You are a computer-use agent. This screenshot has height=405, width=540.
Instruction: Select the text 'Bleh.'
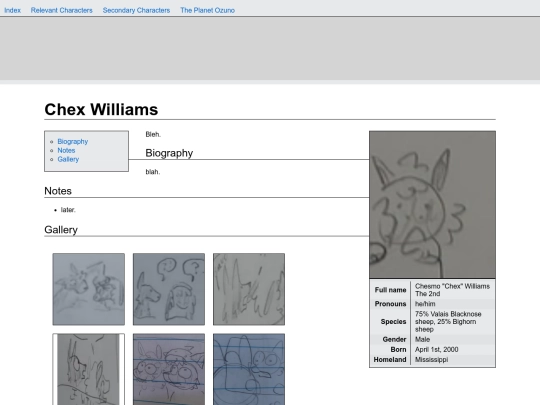(153, 134)
